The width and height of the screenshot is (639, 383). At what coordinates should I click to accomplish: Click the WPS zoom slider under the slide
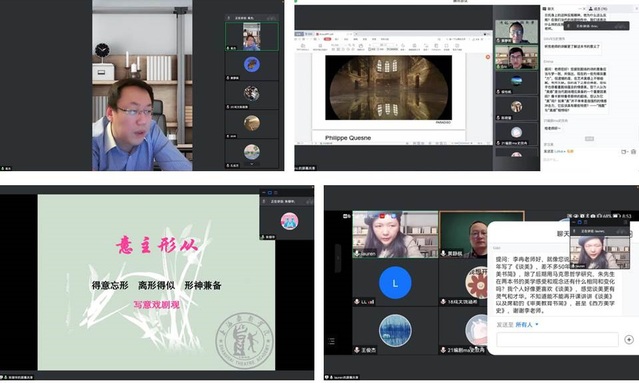point(461,143)
